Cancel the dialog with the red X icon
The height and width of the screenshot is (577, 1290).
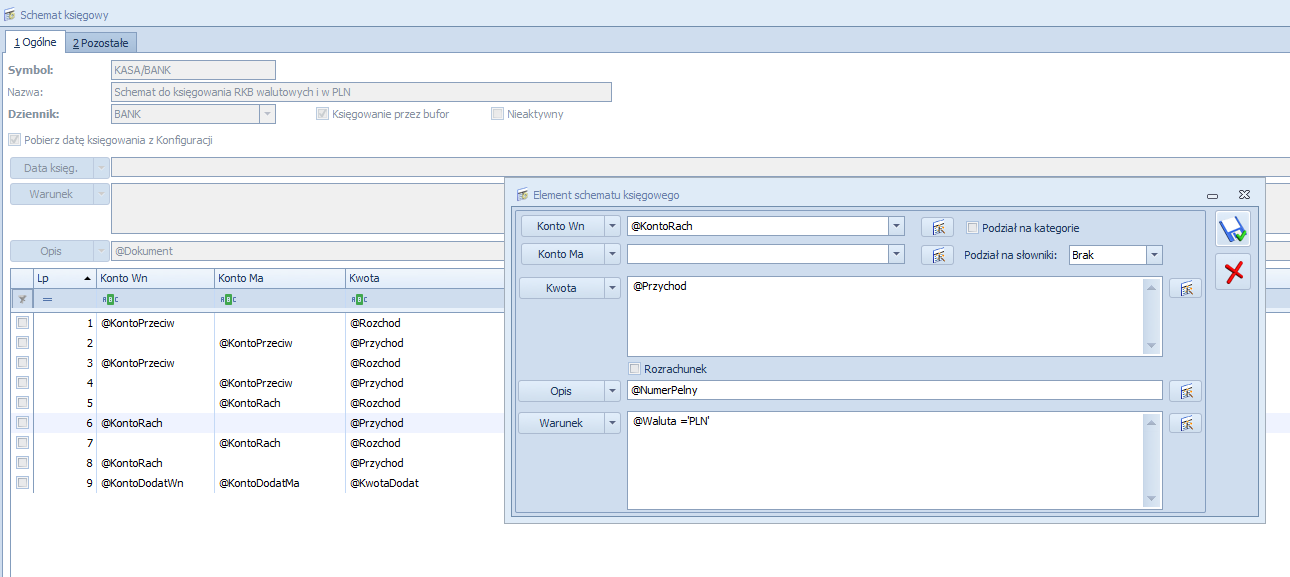(x=1233, y=272)
